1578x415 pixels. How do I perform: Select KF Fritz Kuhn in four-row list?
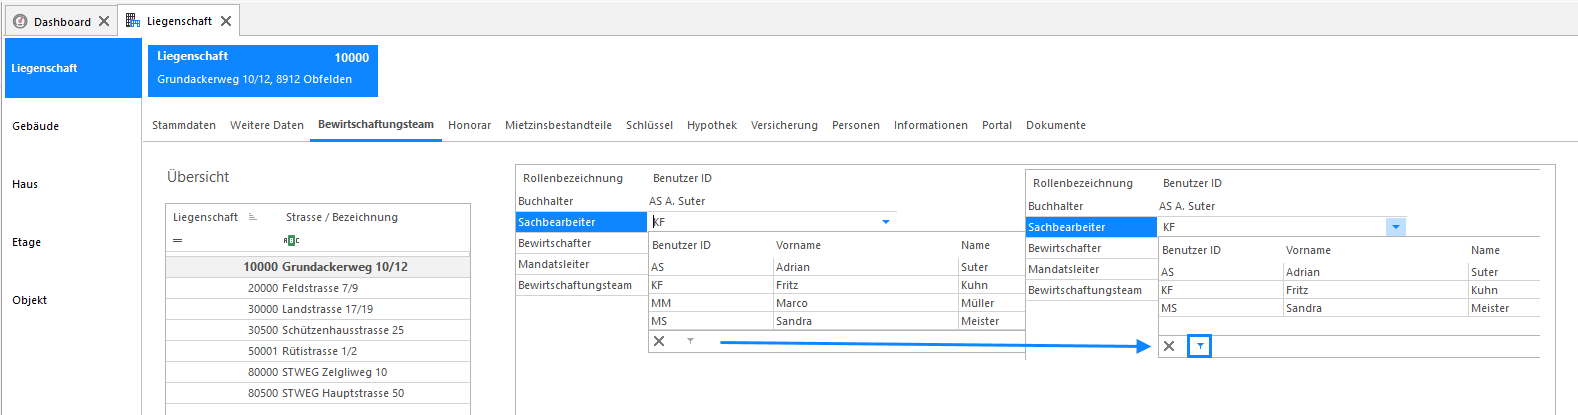tap(837, 285)
